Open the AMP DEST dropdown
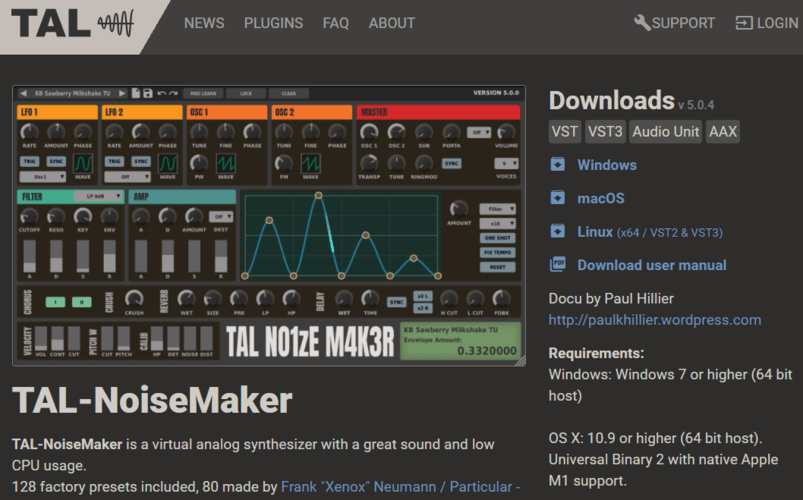This screenshot has height=500, width=803. point(221,216)
